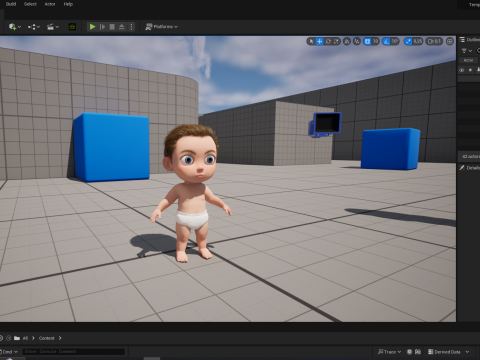This screenshot has height=360, width=480.
Task: Click 'Content' in breadcrumb path
Action: tap(46, 338)
